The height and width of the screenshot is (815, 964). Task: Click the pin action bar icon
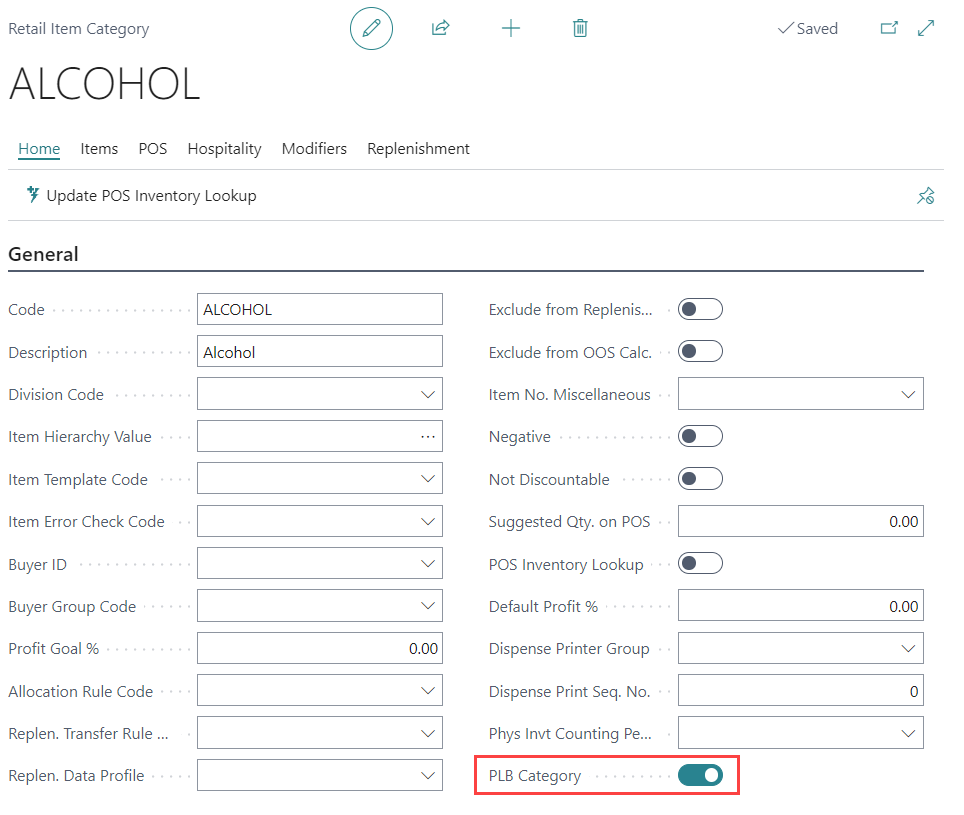pos(925,196)
